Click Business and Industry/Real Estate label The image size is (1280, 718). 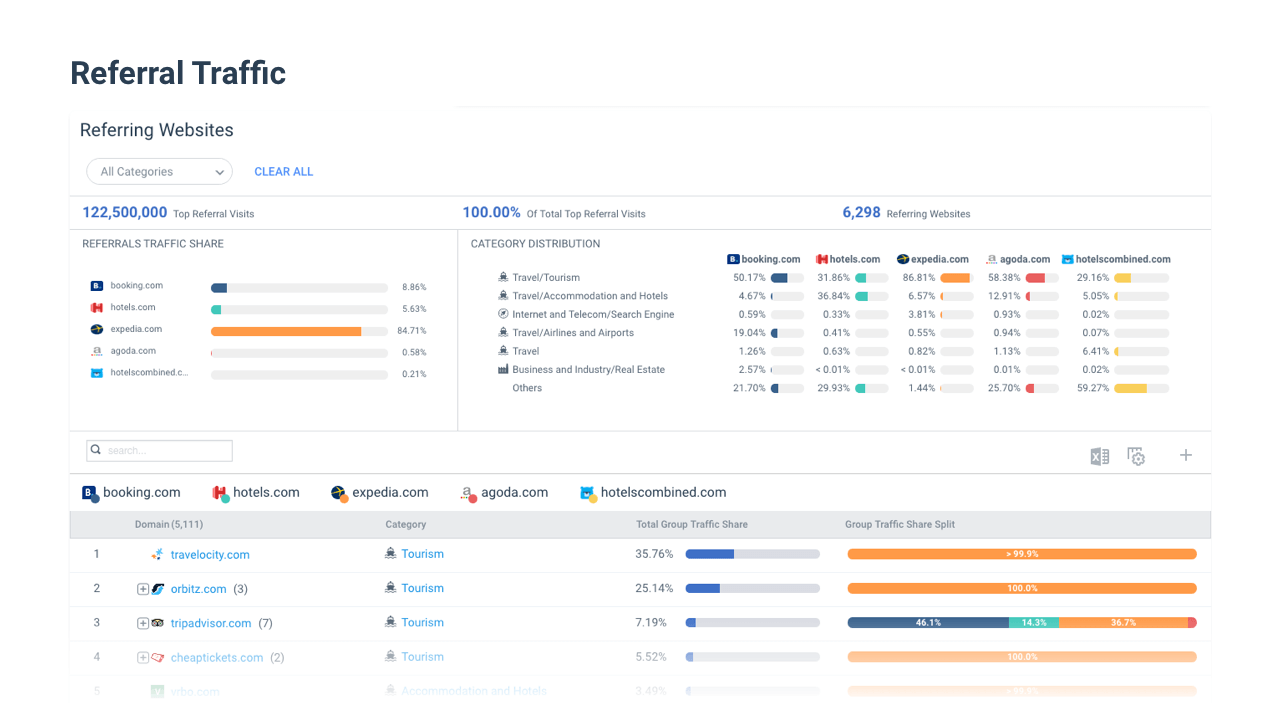click(x=588, y=370)
